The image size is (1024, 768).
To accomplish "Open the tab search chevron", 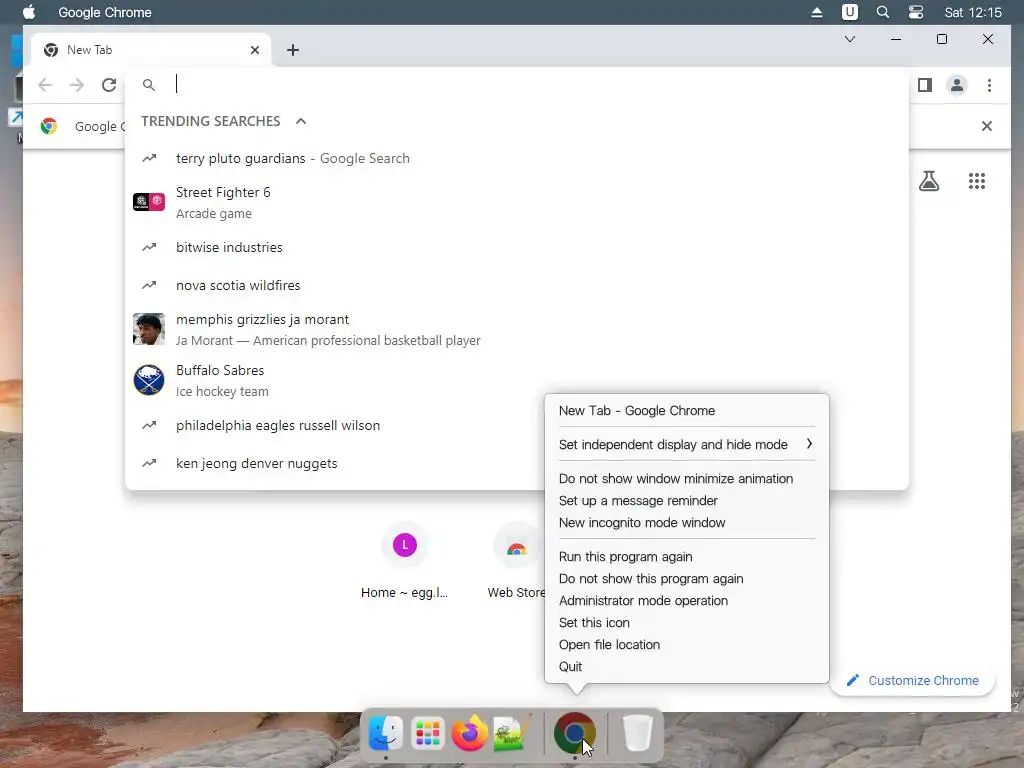I will 850,39.
